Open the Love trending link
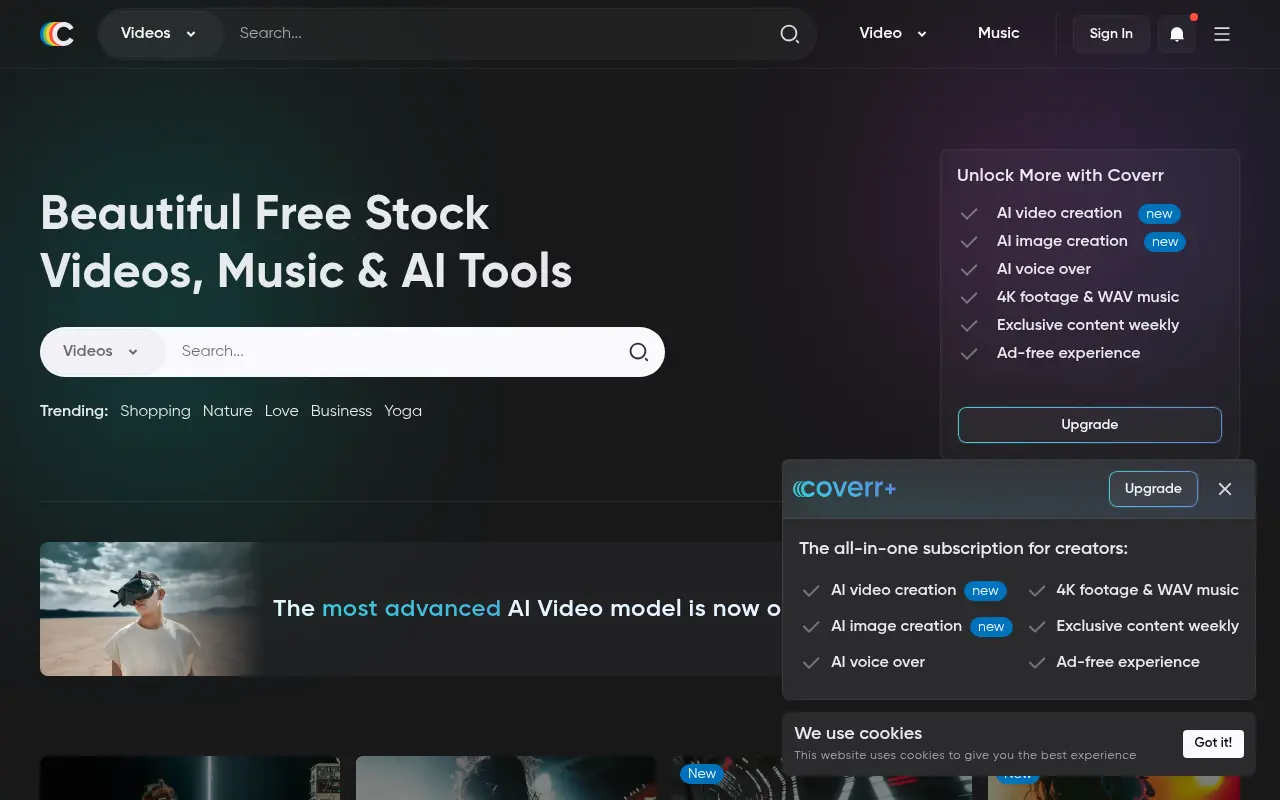 pyautogui.click(x=282, y=411)
